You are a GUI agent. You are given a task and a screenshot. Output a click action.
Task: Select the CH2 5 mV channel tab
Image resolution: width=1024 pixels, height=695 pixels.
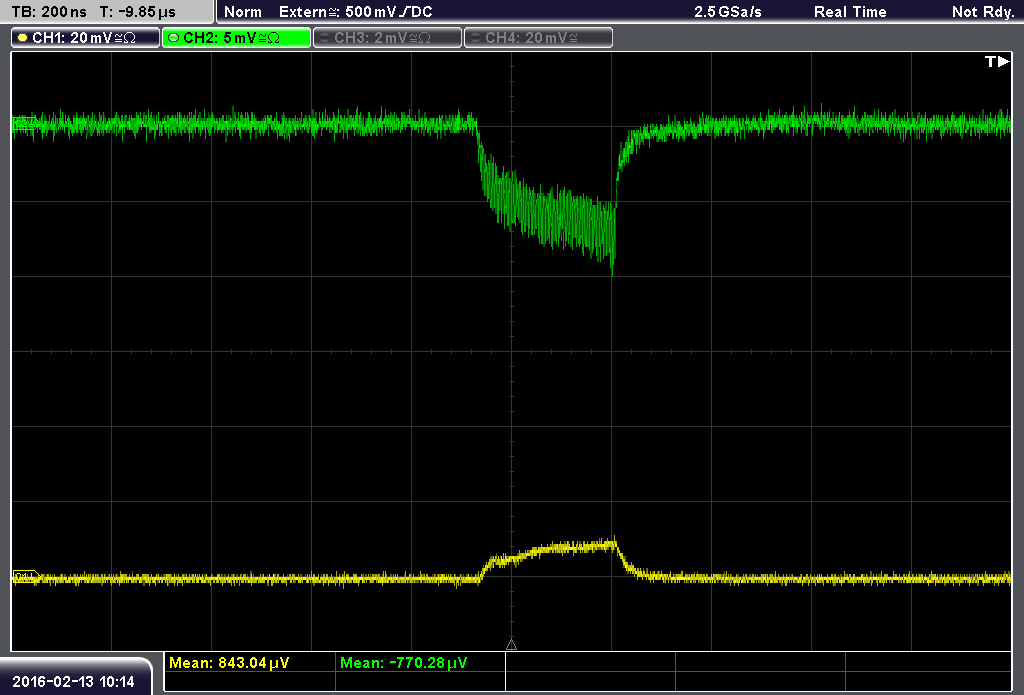click(x=236, y=38)
